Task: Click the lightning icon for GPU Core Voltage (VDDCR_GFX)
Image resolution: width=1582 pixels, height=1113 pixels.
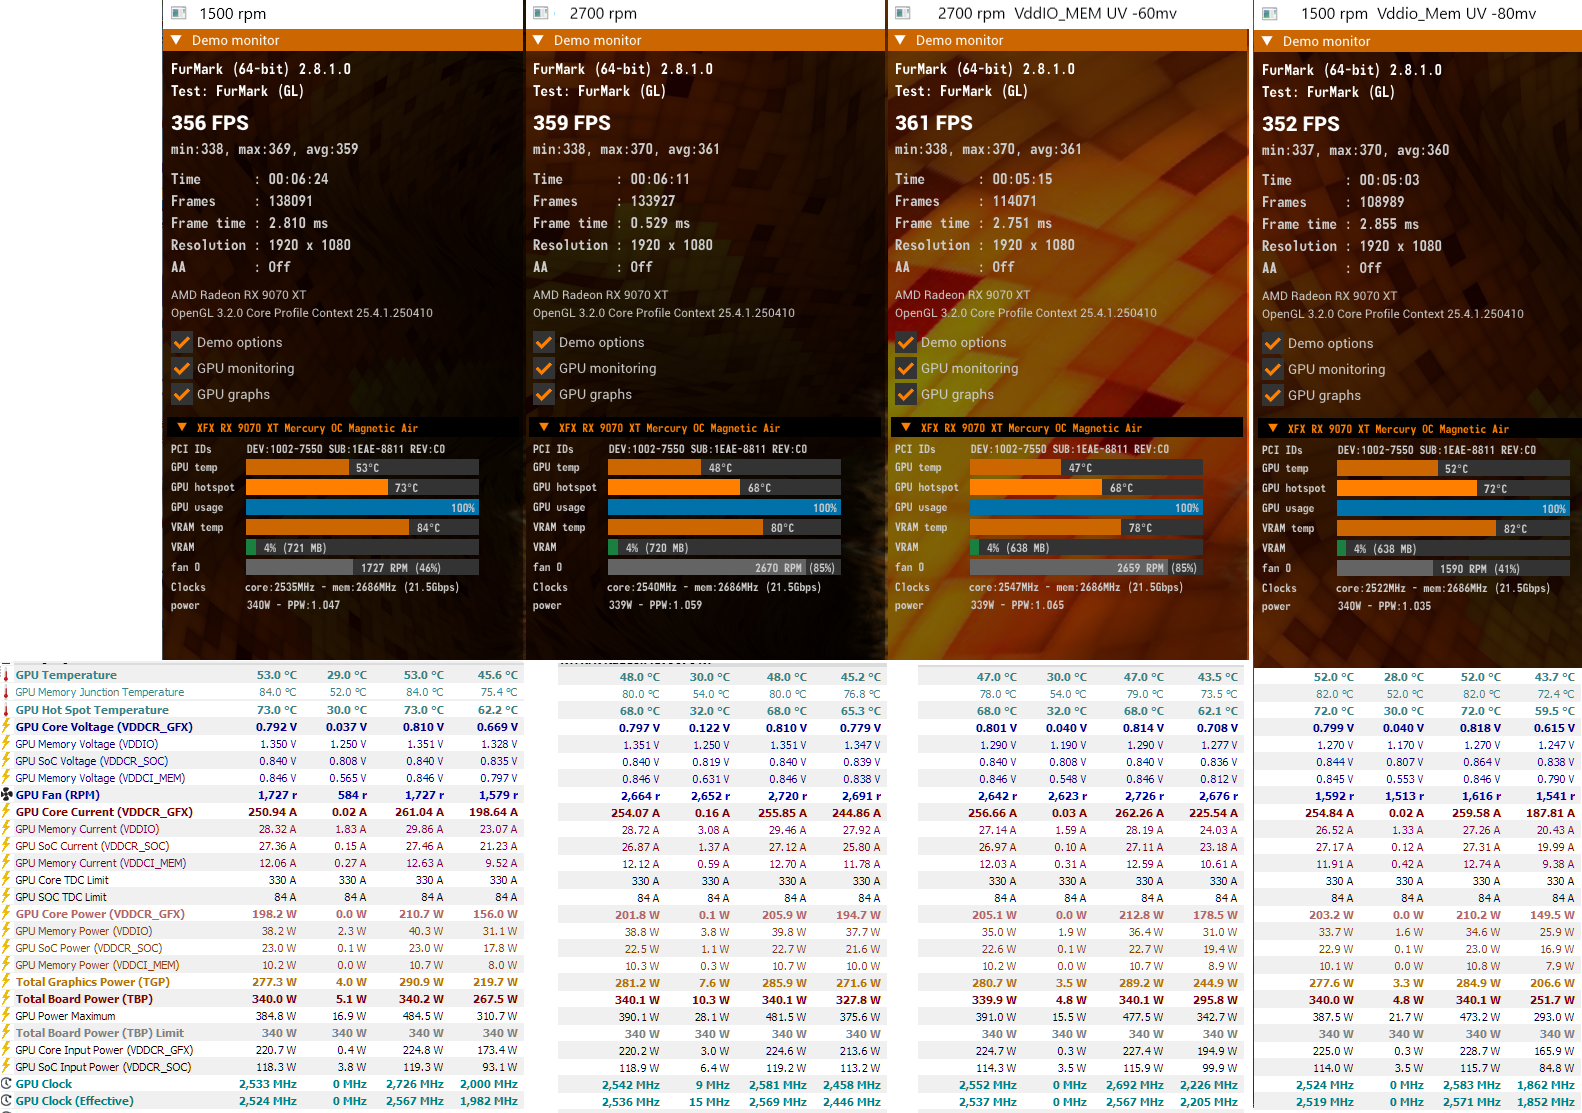Action: [6, 727]
